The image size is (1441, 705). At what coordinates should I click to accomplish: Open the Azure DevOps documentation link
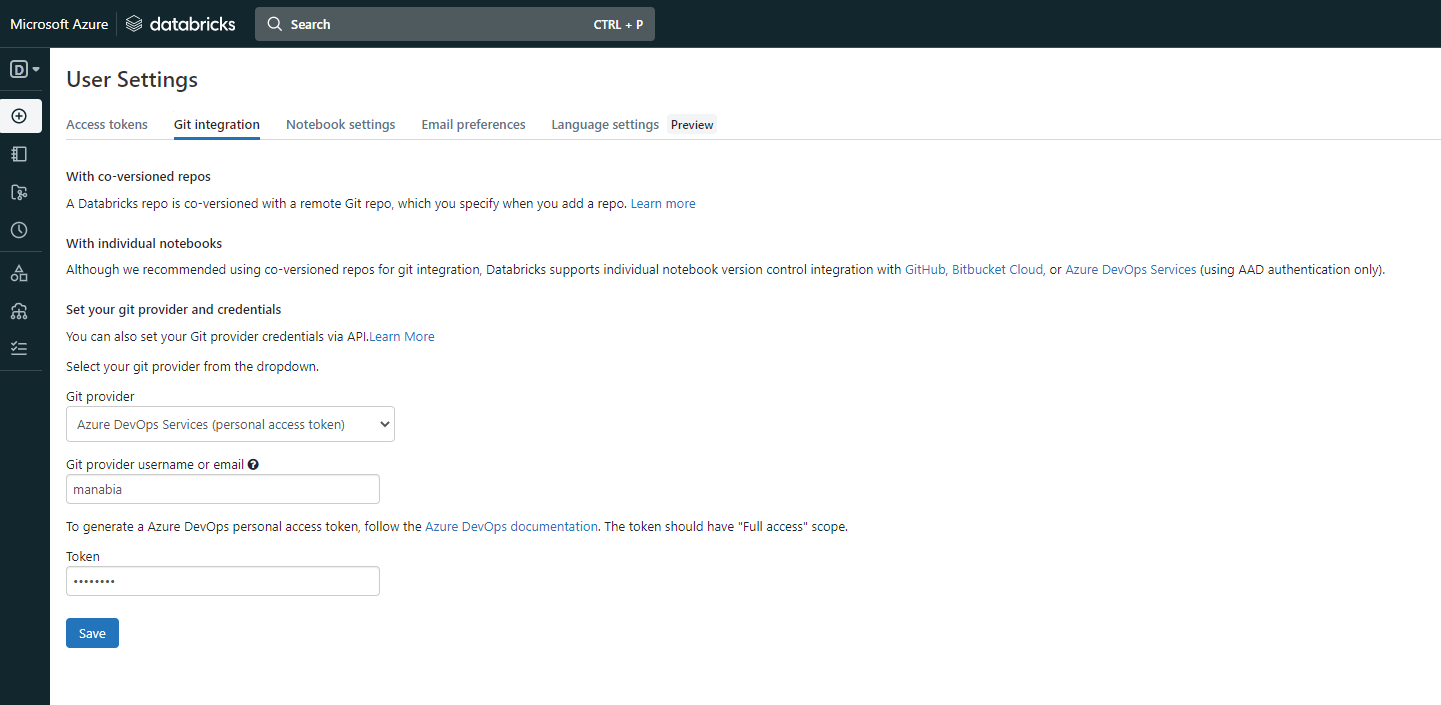coord(511,526)
